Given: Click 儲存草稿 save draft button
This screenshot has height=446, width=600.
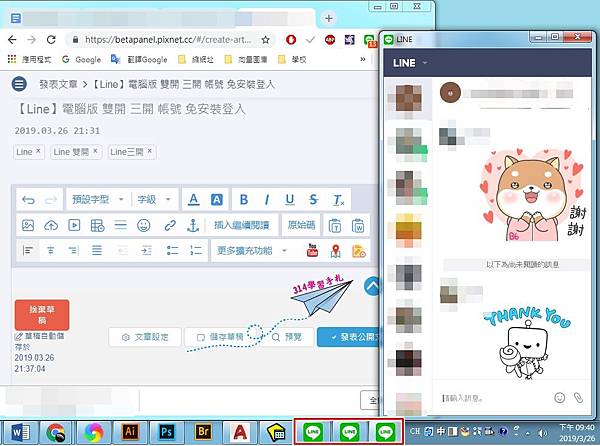Looking at the screenshot, I should (220, 337).
